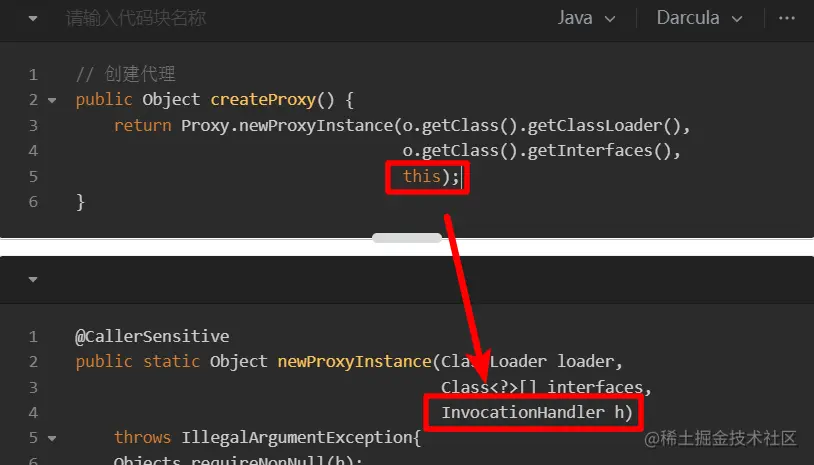Image resolution: width=814 pixels, height=465 pixels.
Task: Click line number 4 in second code block
Action: point(33,413)
